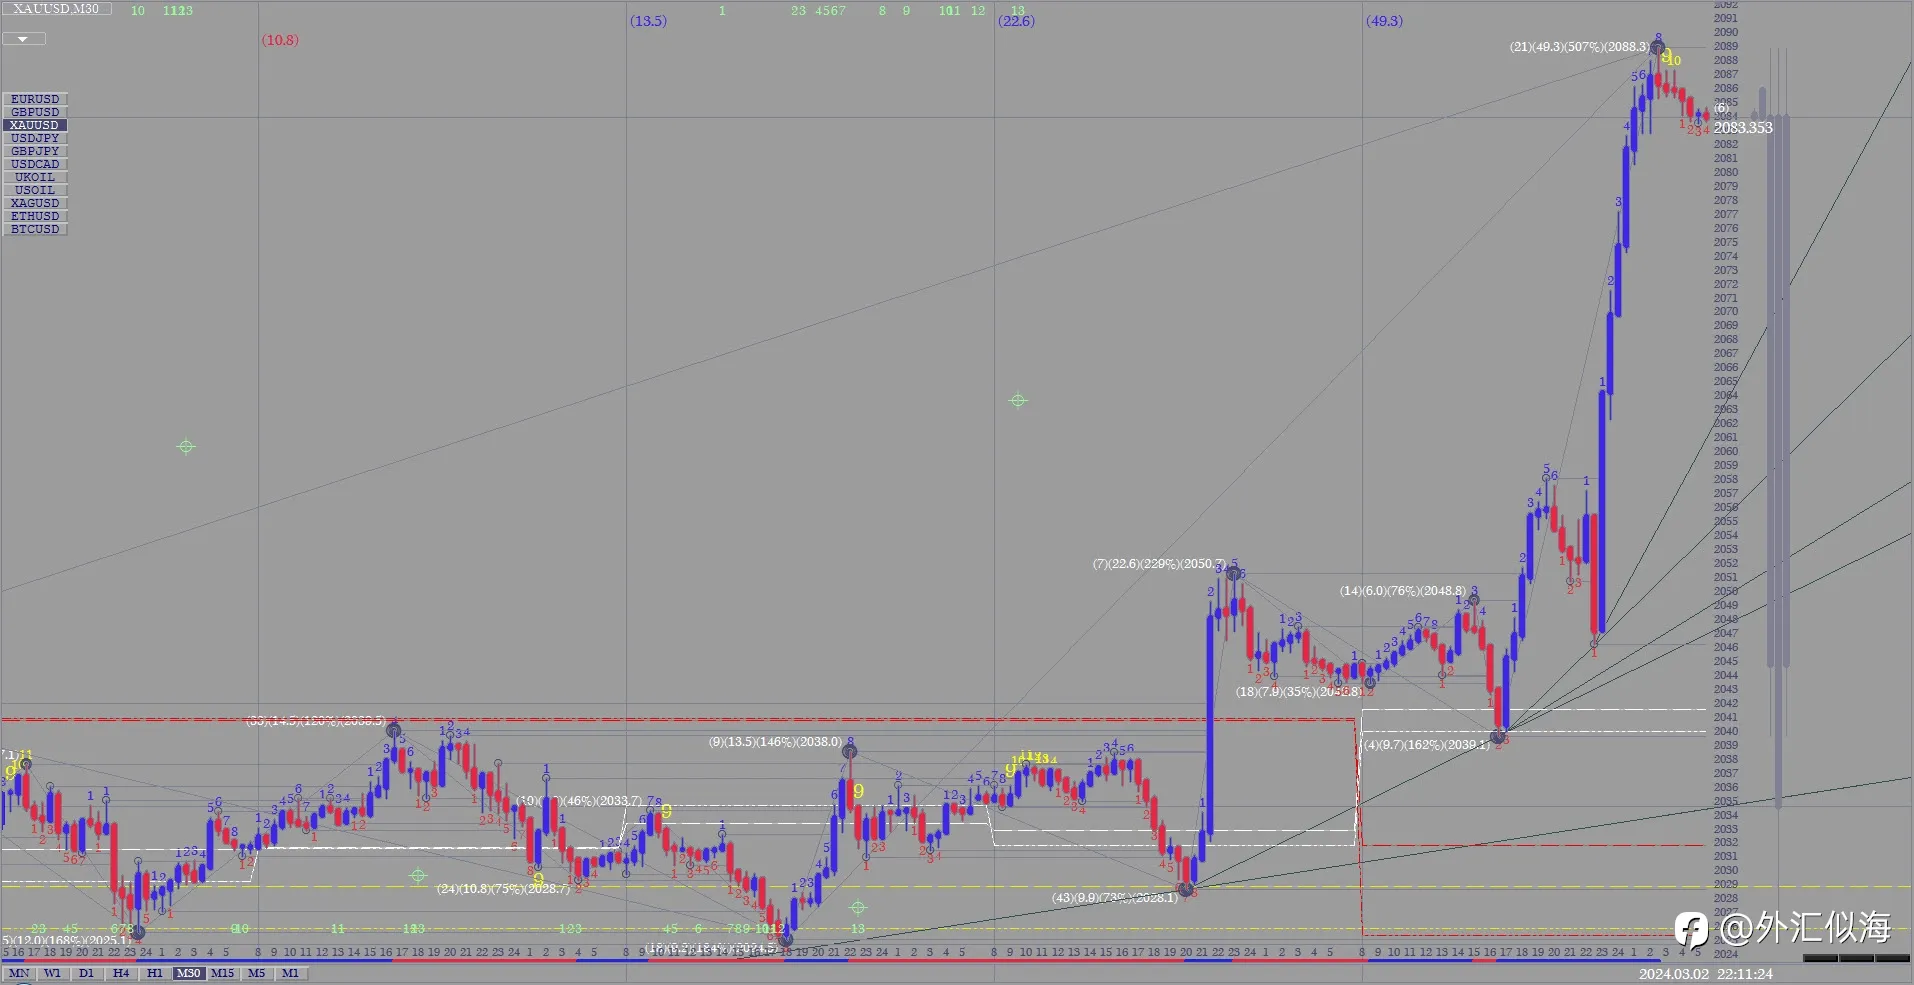Click the 2024.03.02 22:11:24 timestamp
Viewport: 1914px width, 985px height.
tap(1706, 974)
